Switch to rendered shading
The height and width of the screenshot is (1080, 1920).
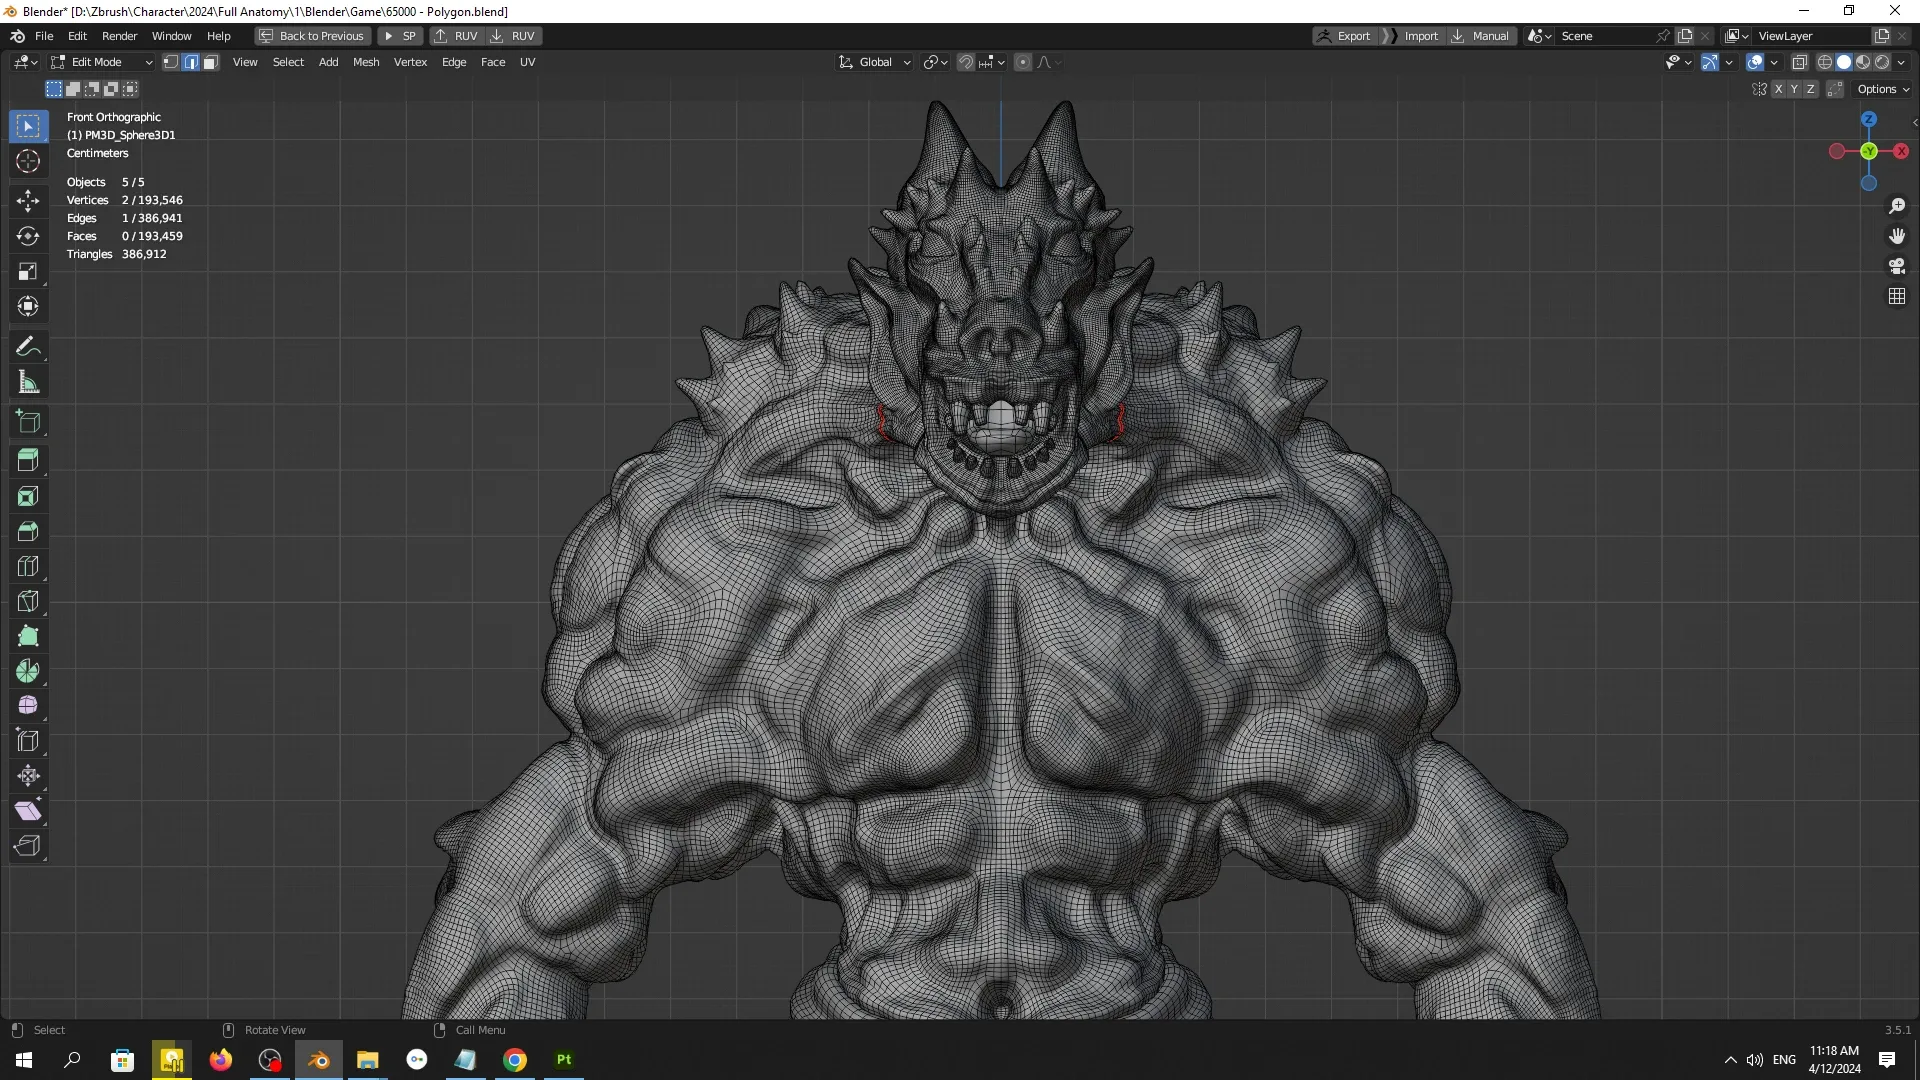1882,62
